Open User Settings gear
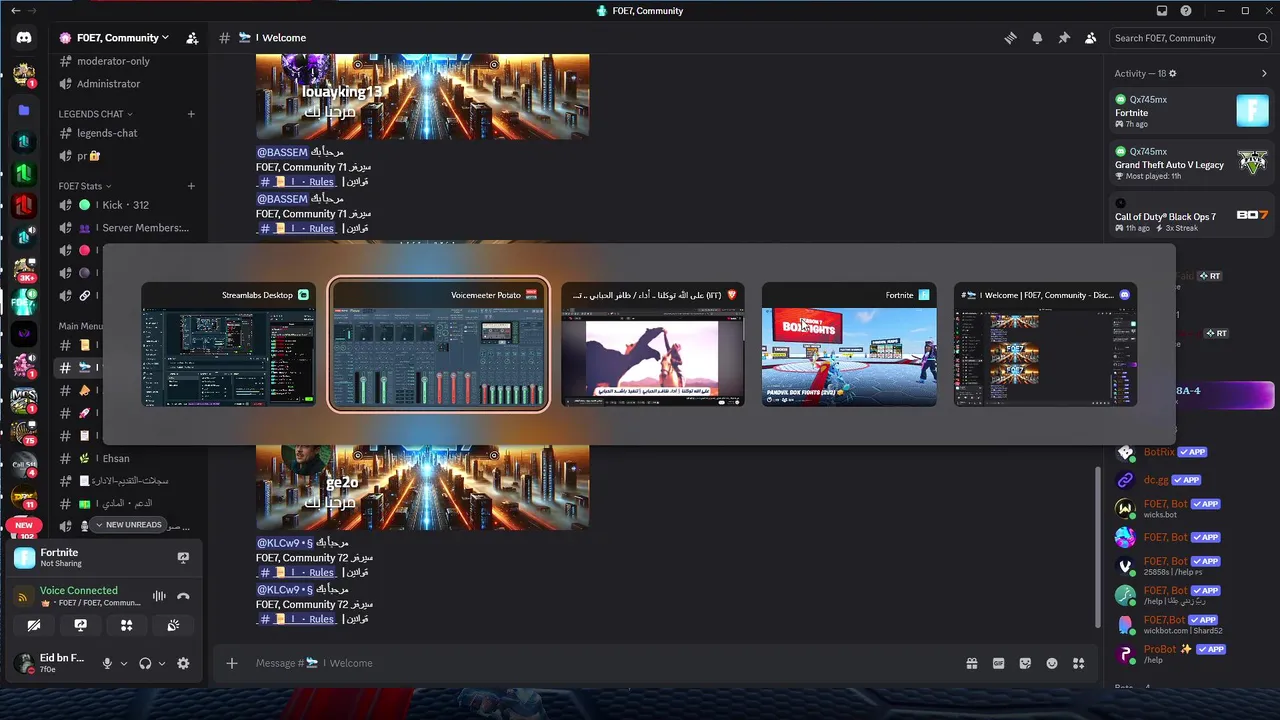1280x720 pixels. click(x=183, y=663)
